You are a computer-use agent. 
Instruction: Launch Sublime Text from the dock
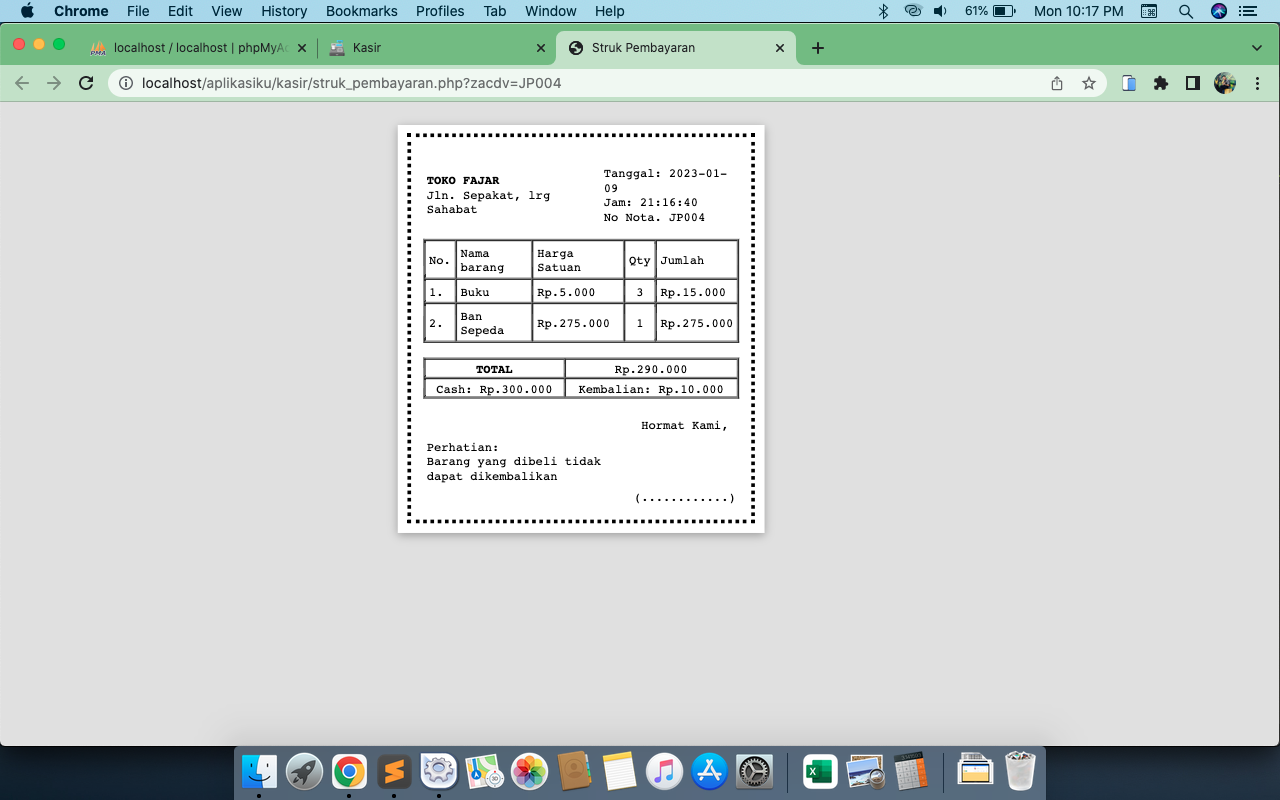394,771
